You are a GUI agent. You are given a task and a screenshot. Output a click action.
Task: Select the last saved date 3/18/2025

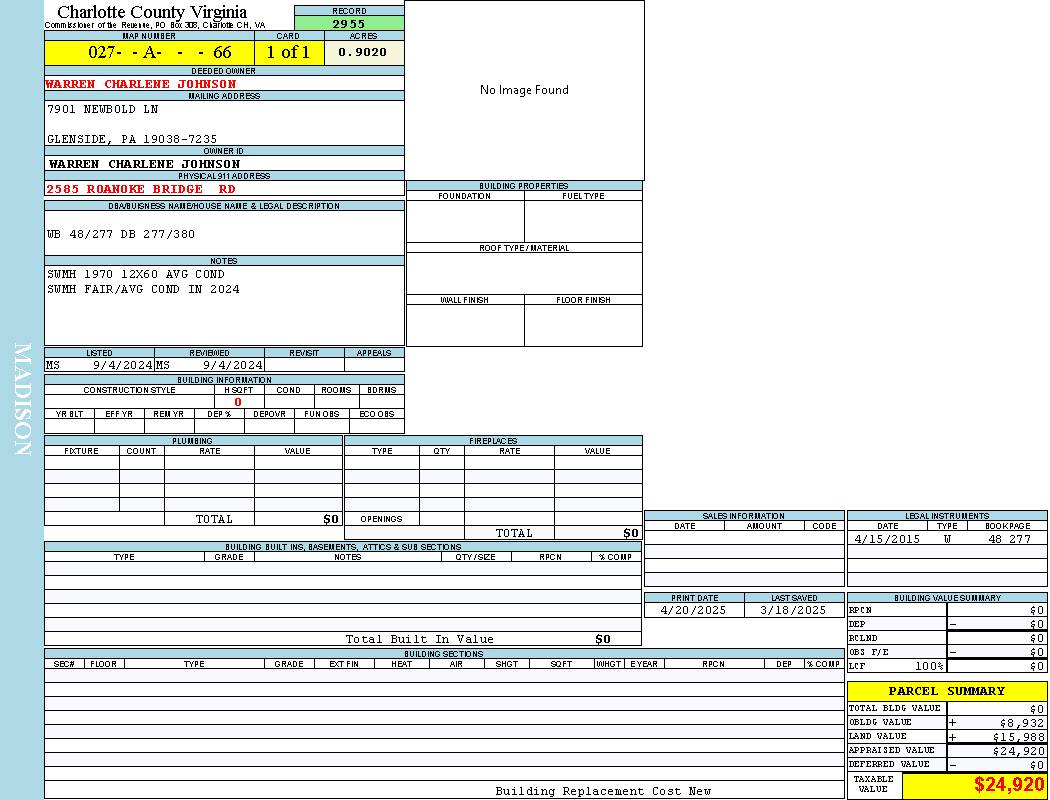[x=793, y=610]
